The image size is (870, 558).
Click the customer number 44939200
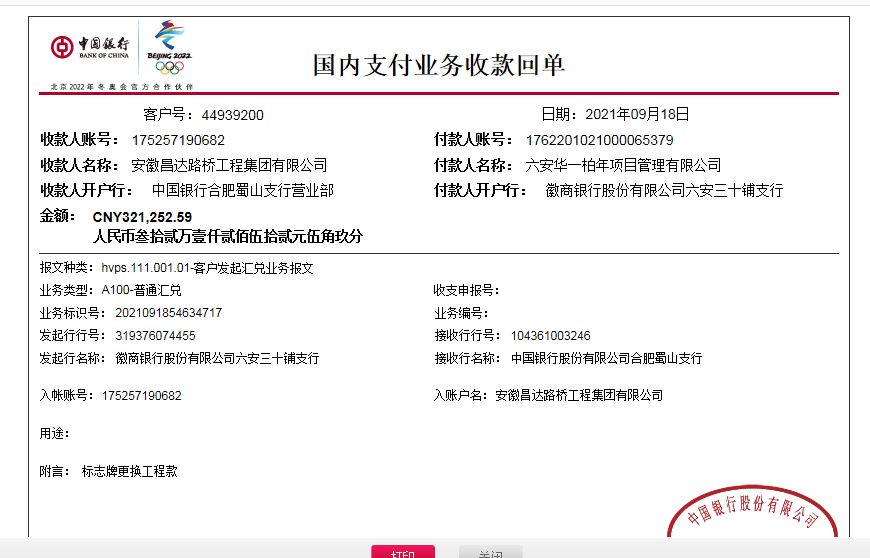232,115
